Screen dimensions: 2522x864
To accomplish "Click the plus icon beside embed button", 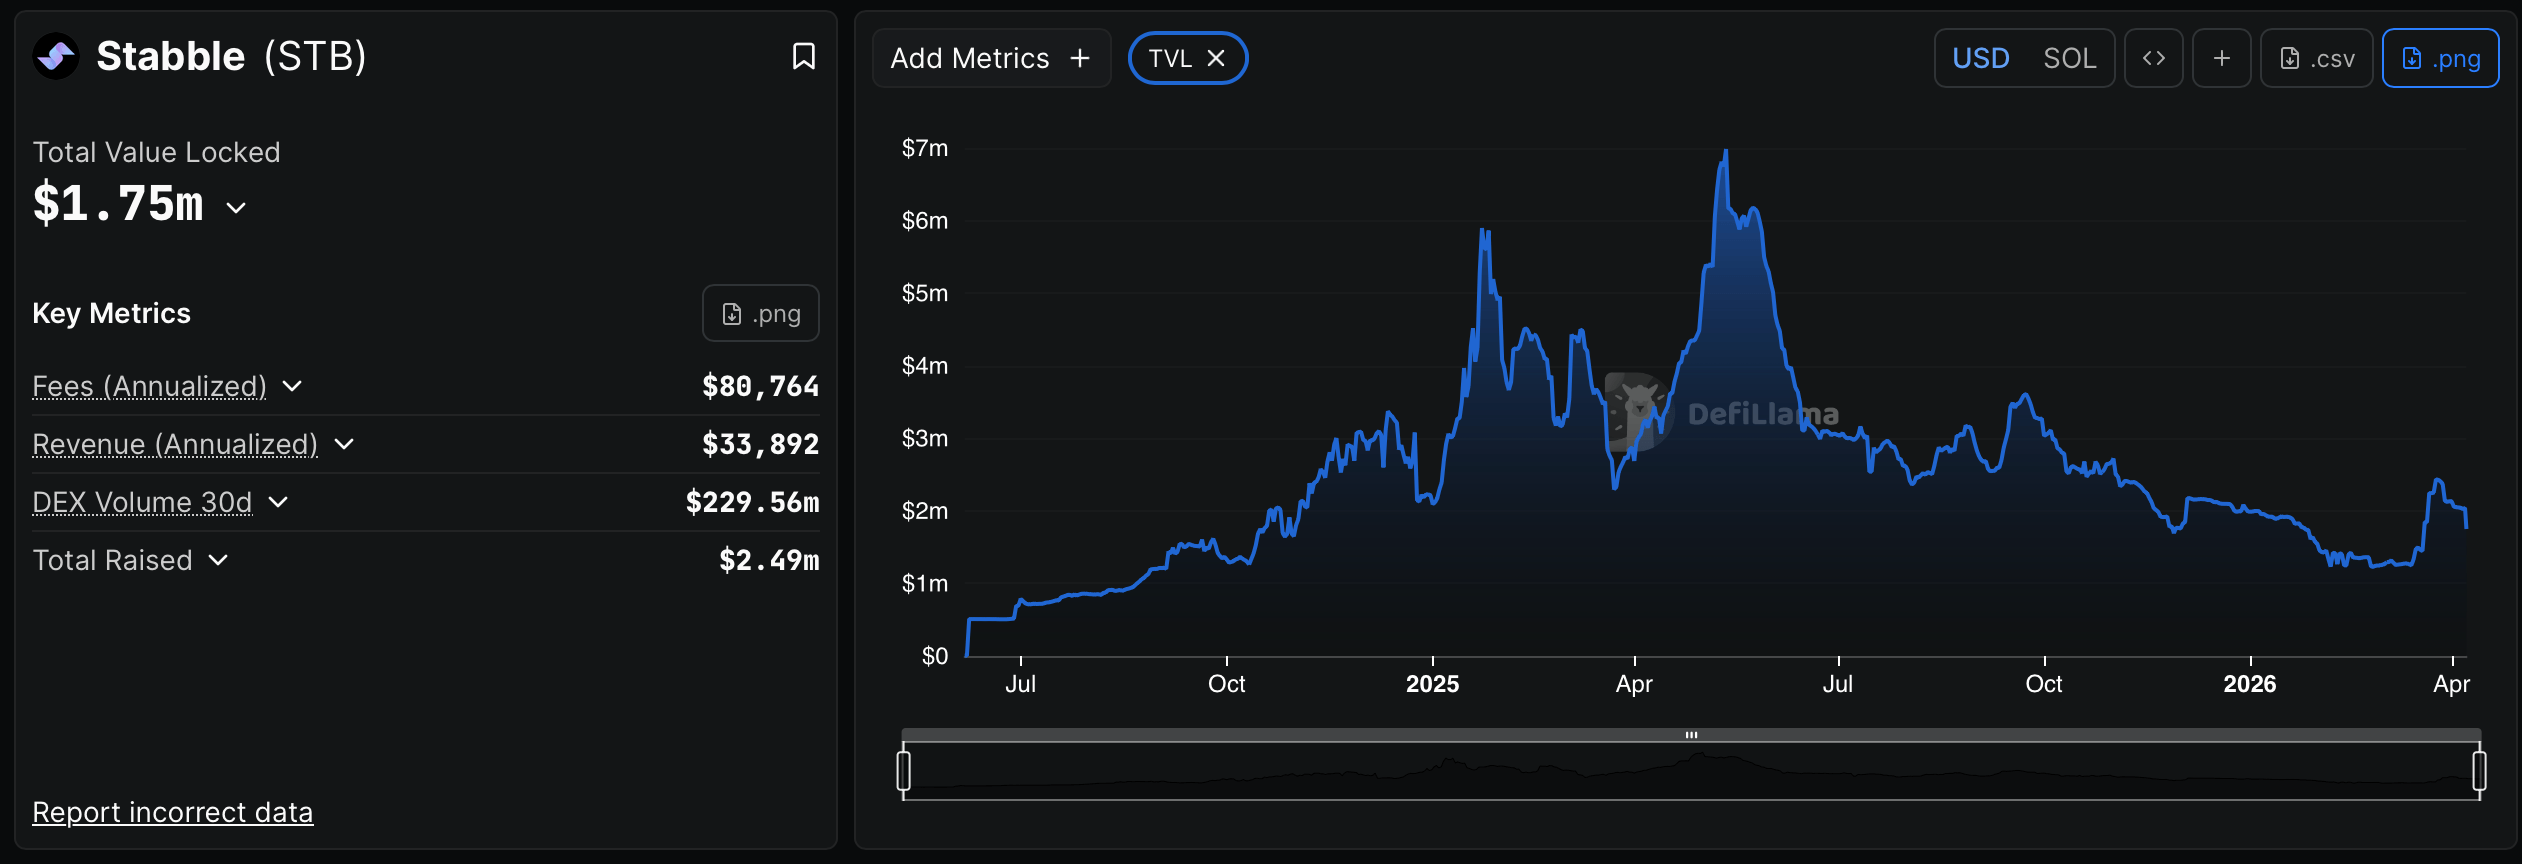I will (x=2221, y=58).
